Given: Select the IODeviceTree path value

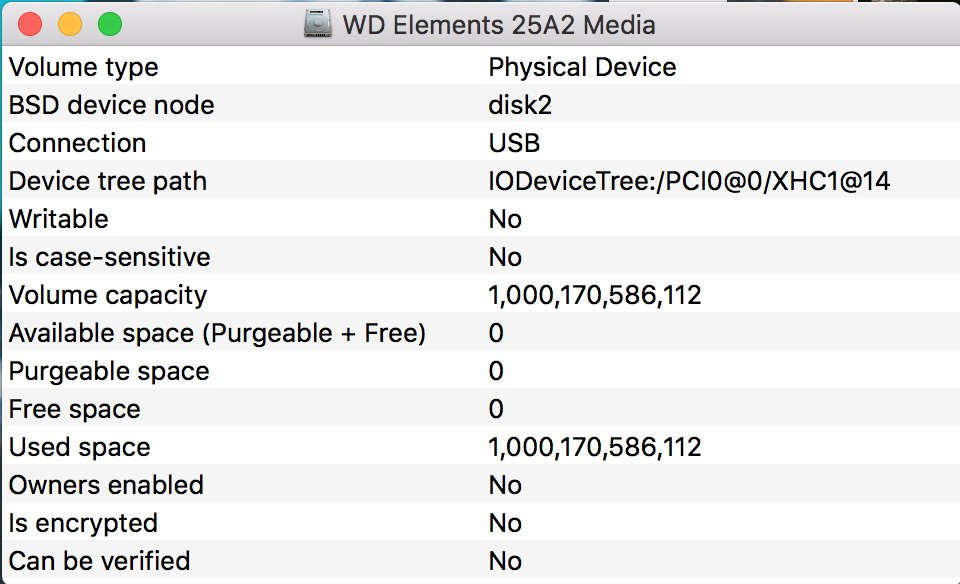Looking at the screenshot, I should click(689, 181).
